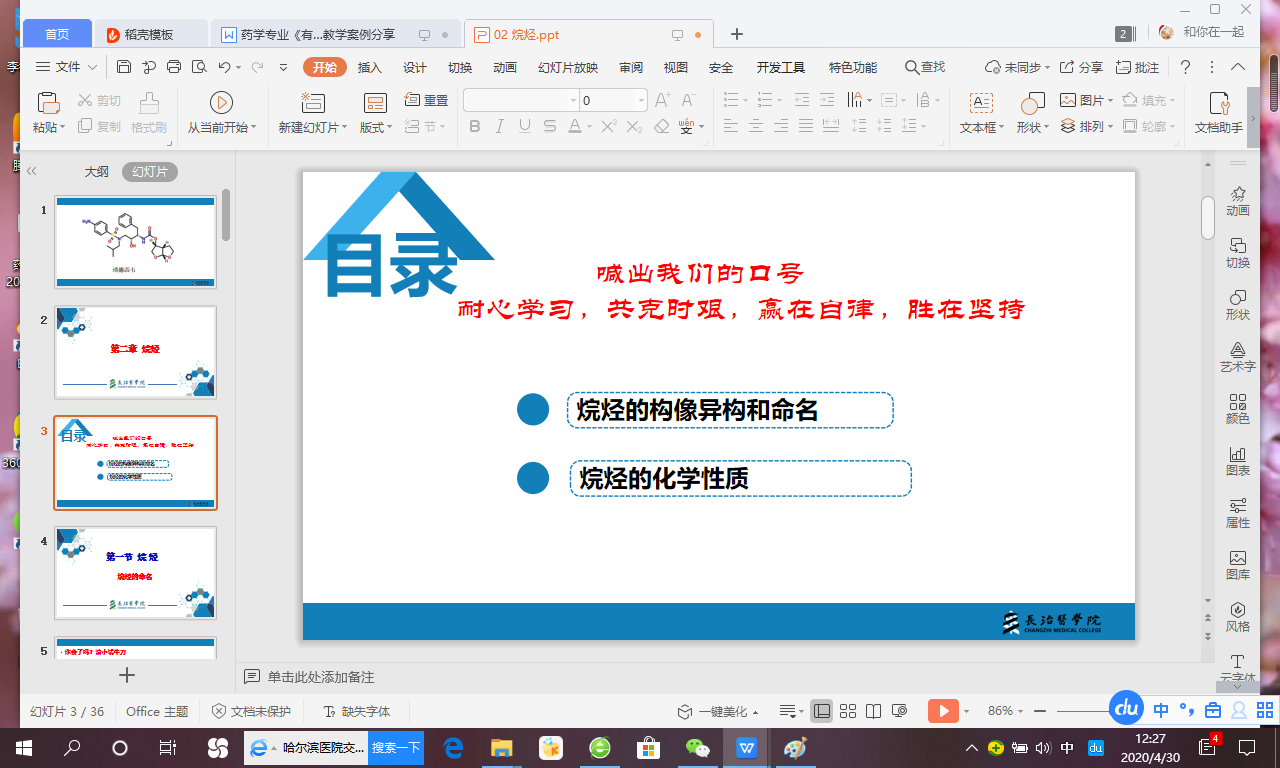Toggle normal view button in status bar
The image size is (1280, 768).
pyautogui.click(x=822, y=711)
